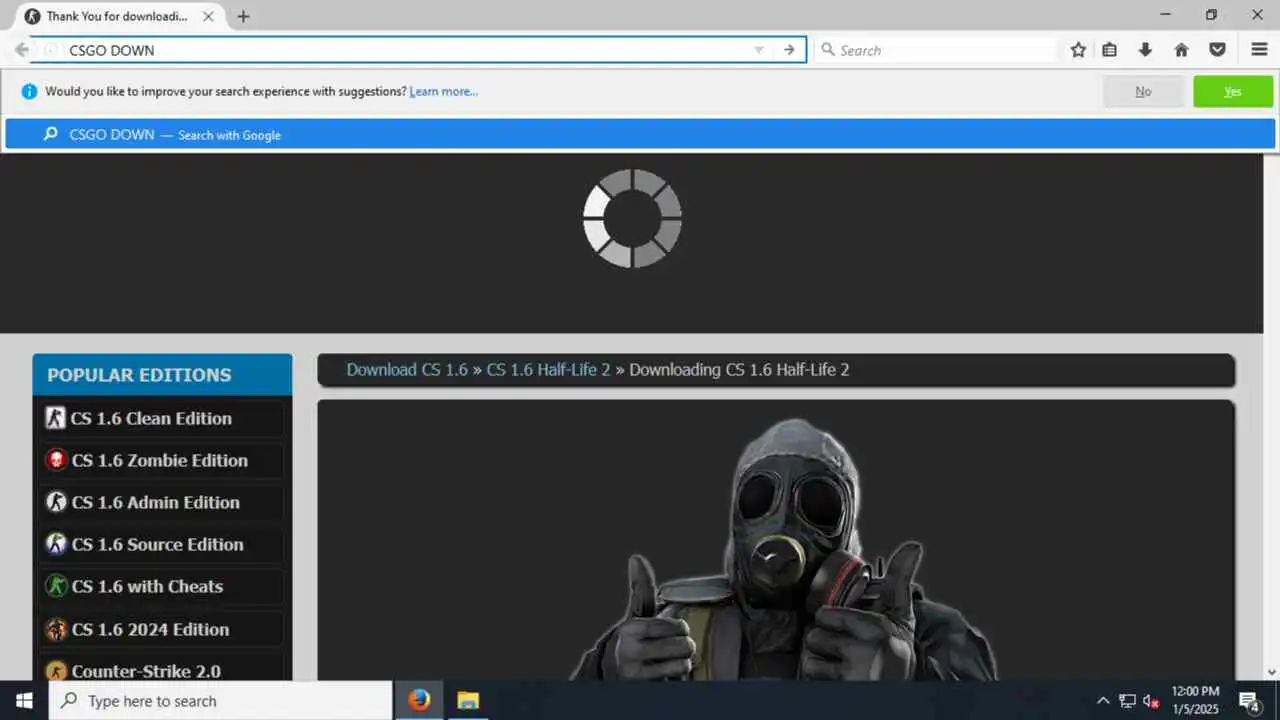Open the Firefox hamburger menu
The height and width of the screenshot is (720, 1280).
(x=1260, y=50)
